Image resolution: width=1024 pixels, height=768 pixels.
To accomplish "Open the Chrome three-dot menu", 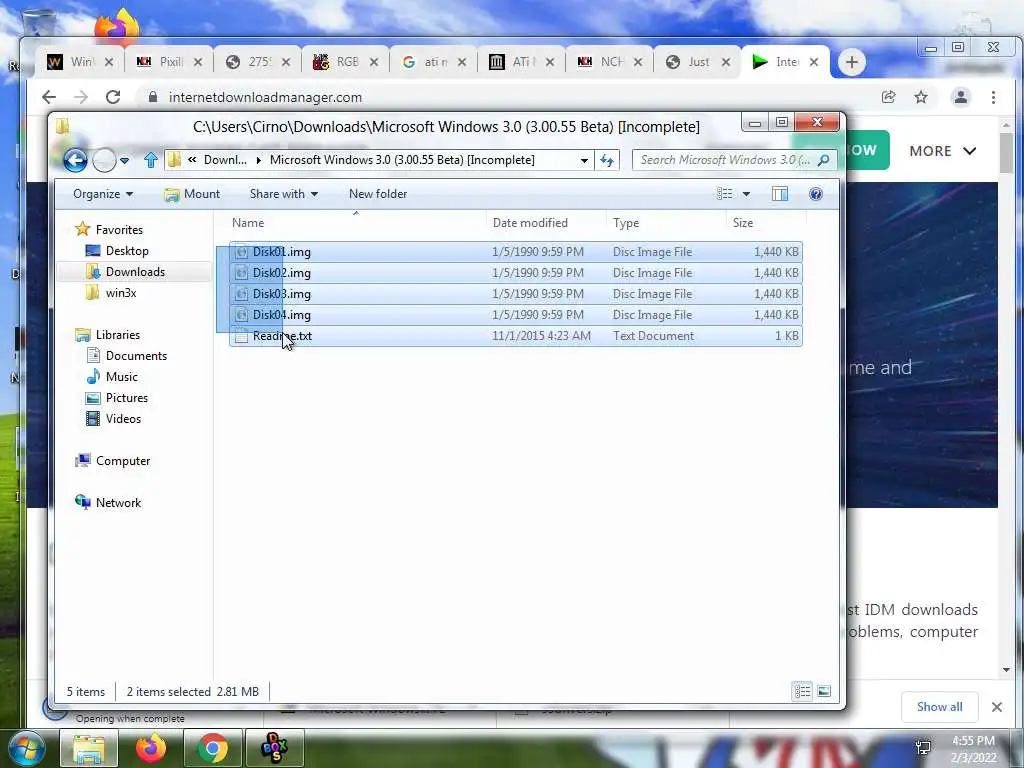I will click(x=993, y=97).
